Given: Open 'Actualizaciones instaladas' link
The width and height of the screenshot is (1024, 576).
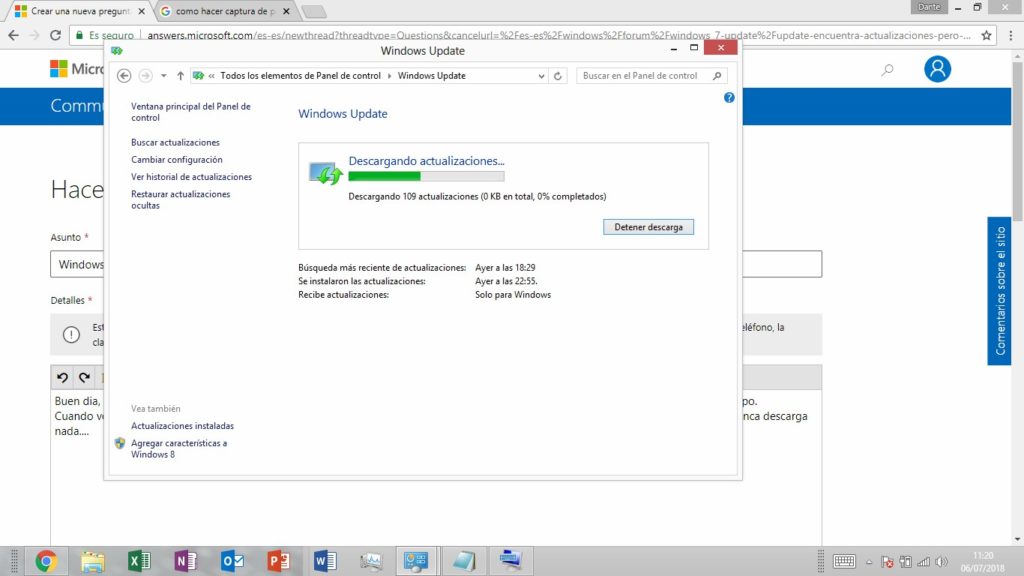Looking at the screenshot, I should pos(182,426).
